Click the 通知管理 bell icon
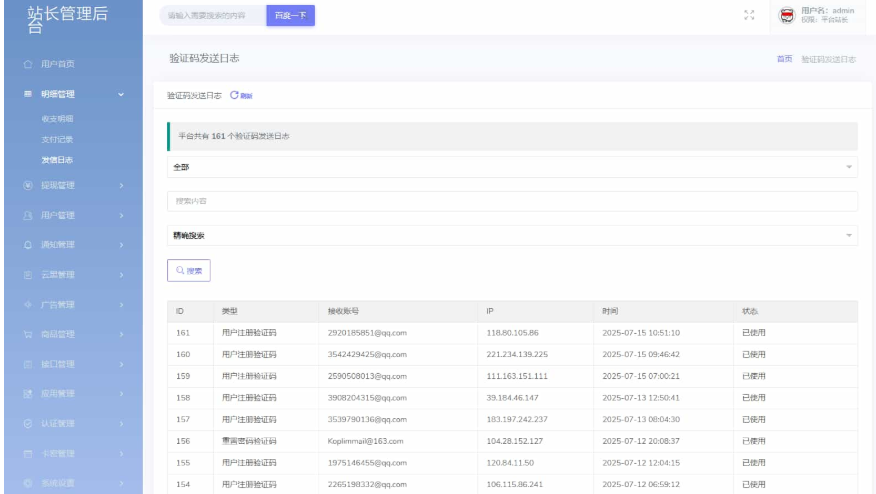The height and width of the screenshot is (494, 876). [28, 244]
